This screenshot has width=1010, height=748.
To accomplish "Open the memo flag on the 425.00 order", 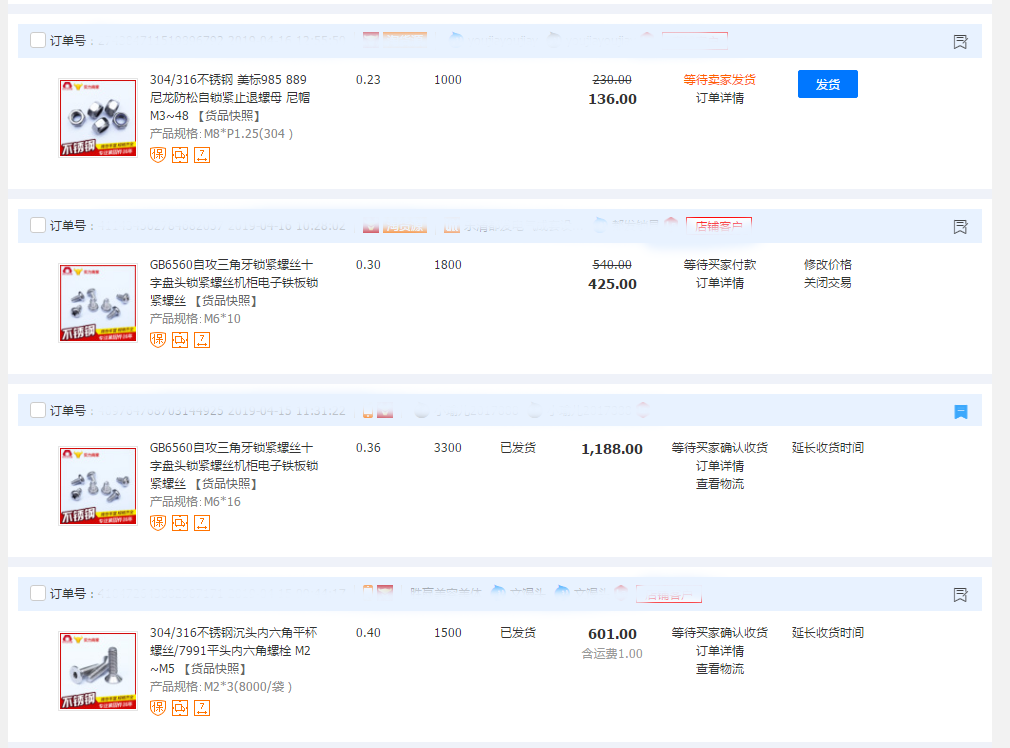I will click(960, 227).
